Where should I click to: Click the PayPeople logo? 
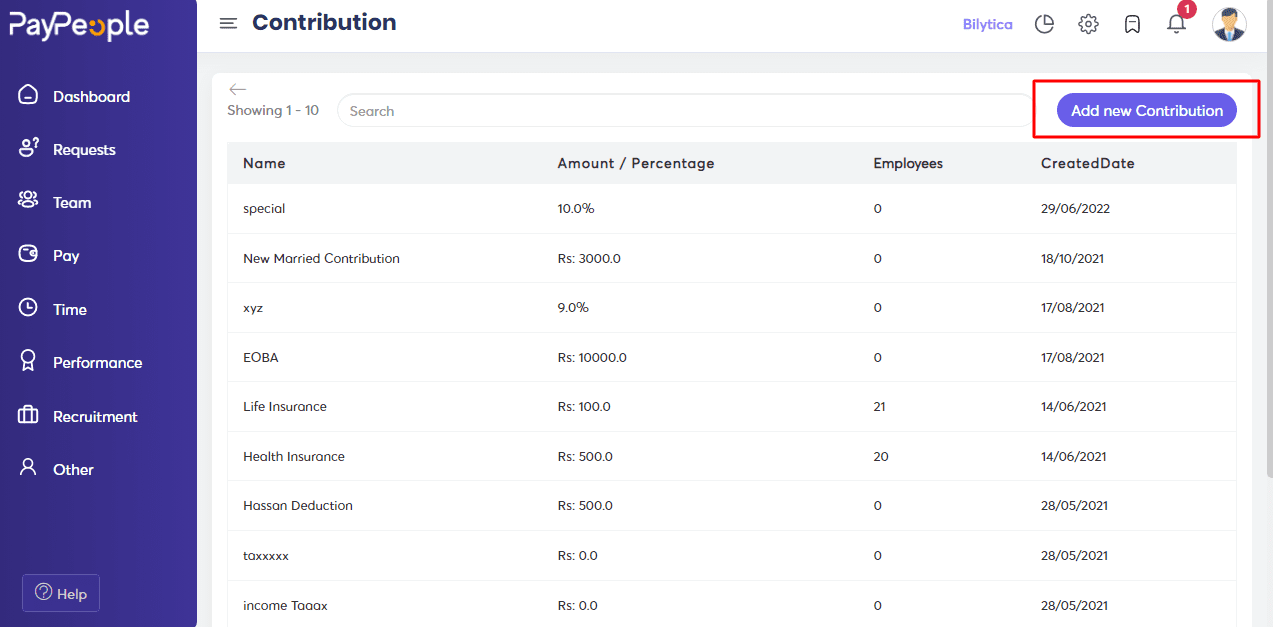[79, 25]
